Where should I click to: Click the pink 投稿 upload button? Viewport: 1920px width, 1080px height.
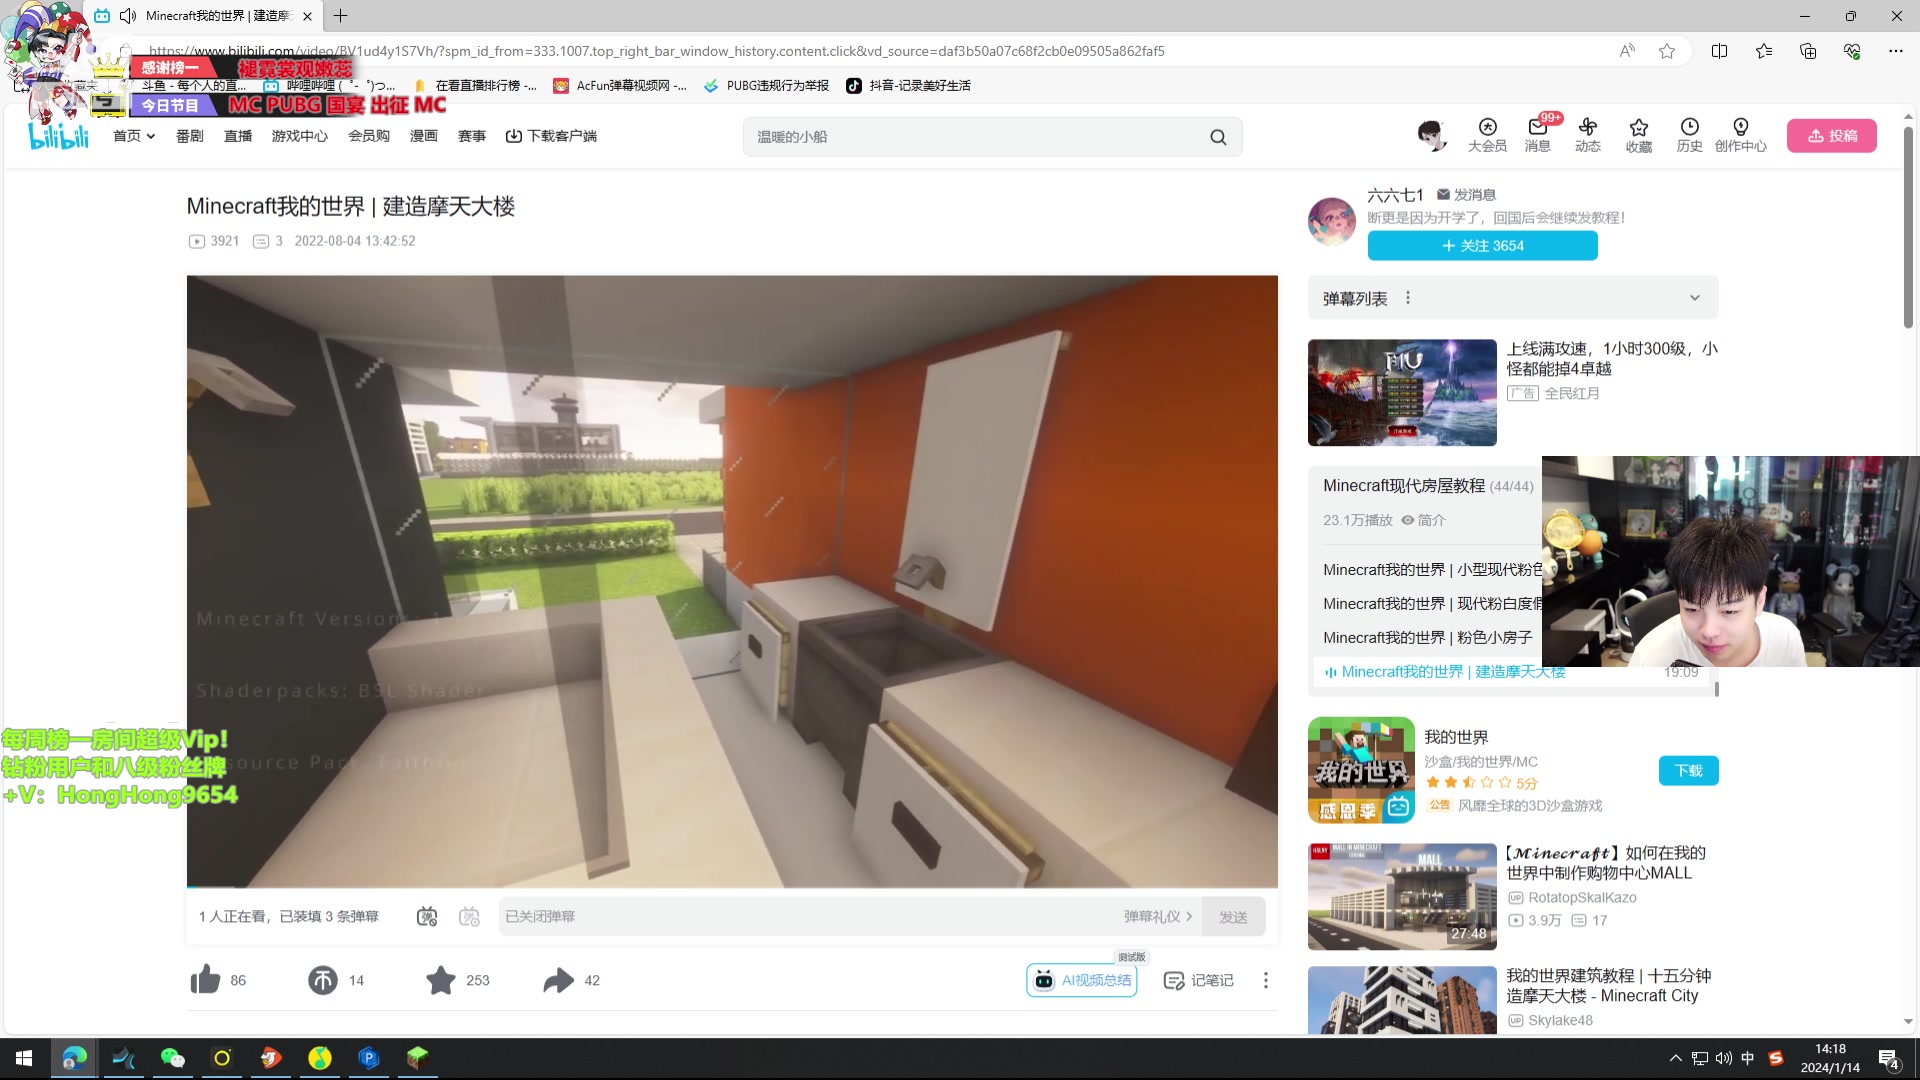tap(1831, 136)
